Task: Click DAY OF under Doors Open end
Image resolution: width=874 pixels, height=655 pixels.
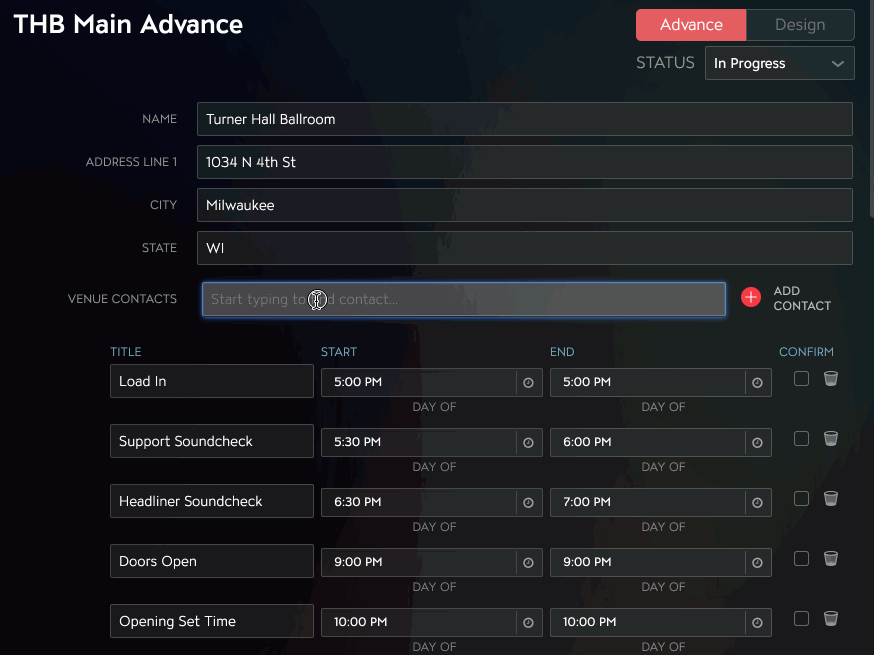Action: (663, 586)
